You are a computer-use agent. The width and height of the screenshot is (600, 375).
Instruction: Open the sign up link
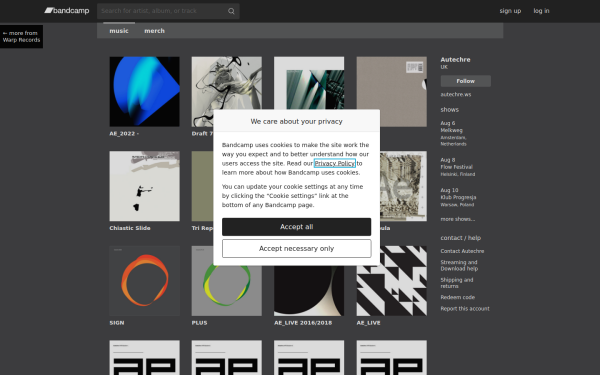click(x=510, y=11)
